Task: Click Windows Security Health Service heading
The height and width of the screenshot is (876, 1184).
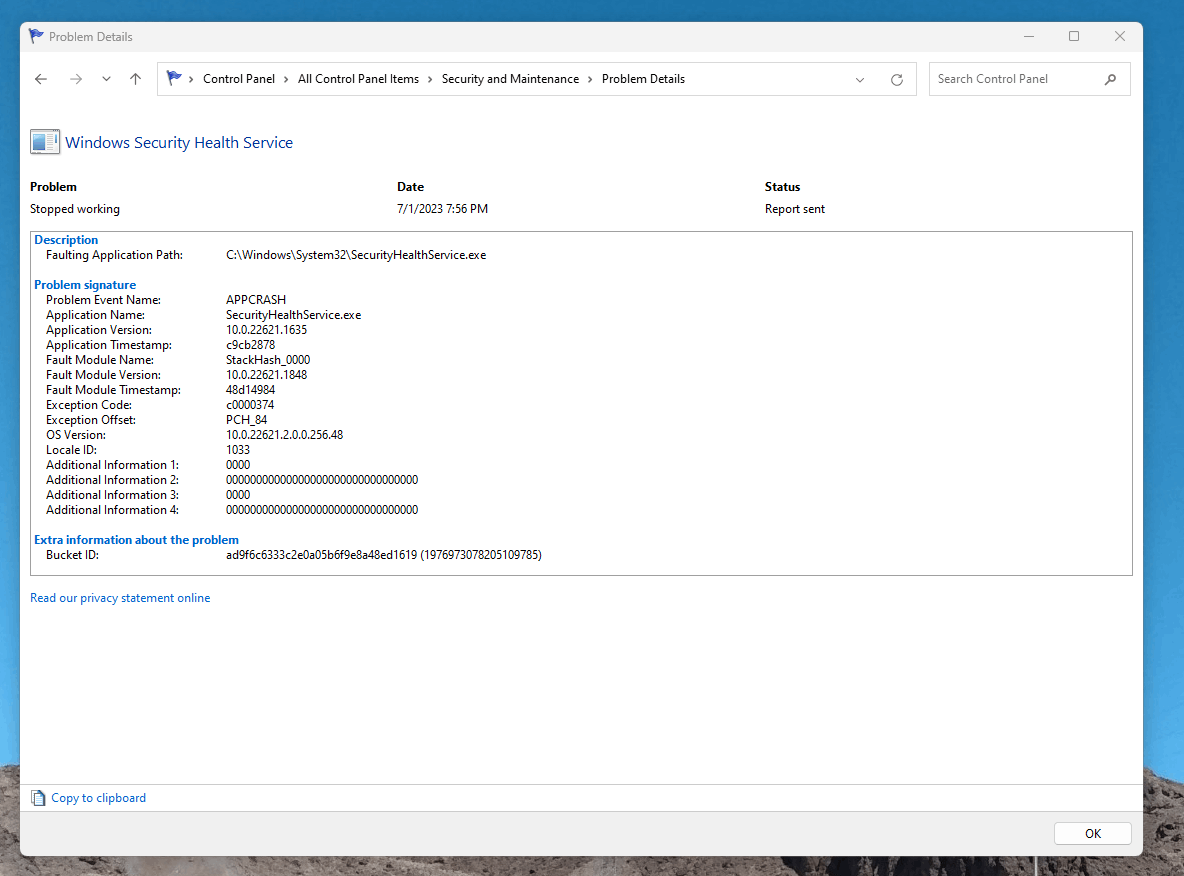Action: coord(179,143)
